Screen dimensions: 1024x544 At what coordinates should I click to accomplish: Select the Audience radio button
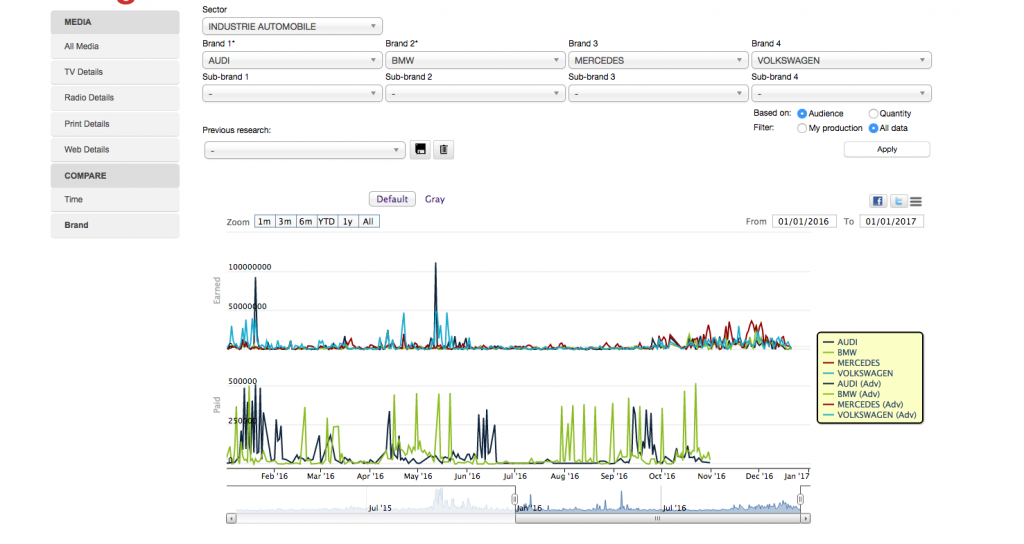[x=802, y=114]
